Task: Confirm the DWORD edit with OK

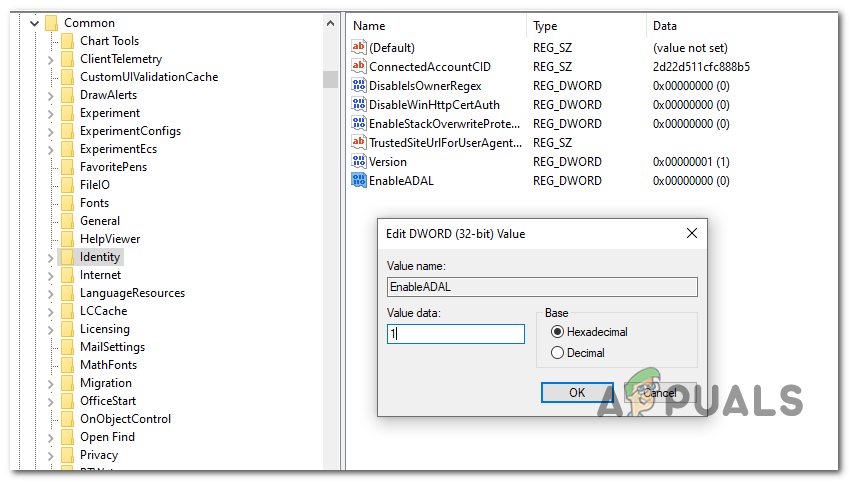Action: click(x=577, y=393)
